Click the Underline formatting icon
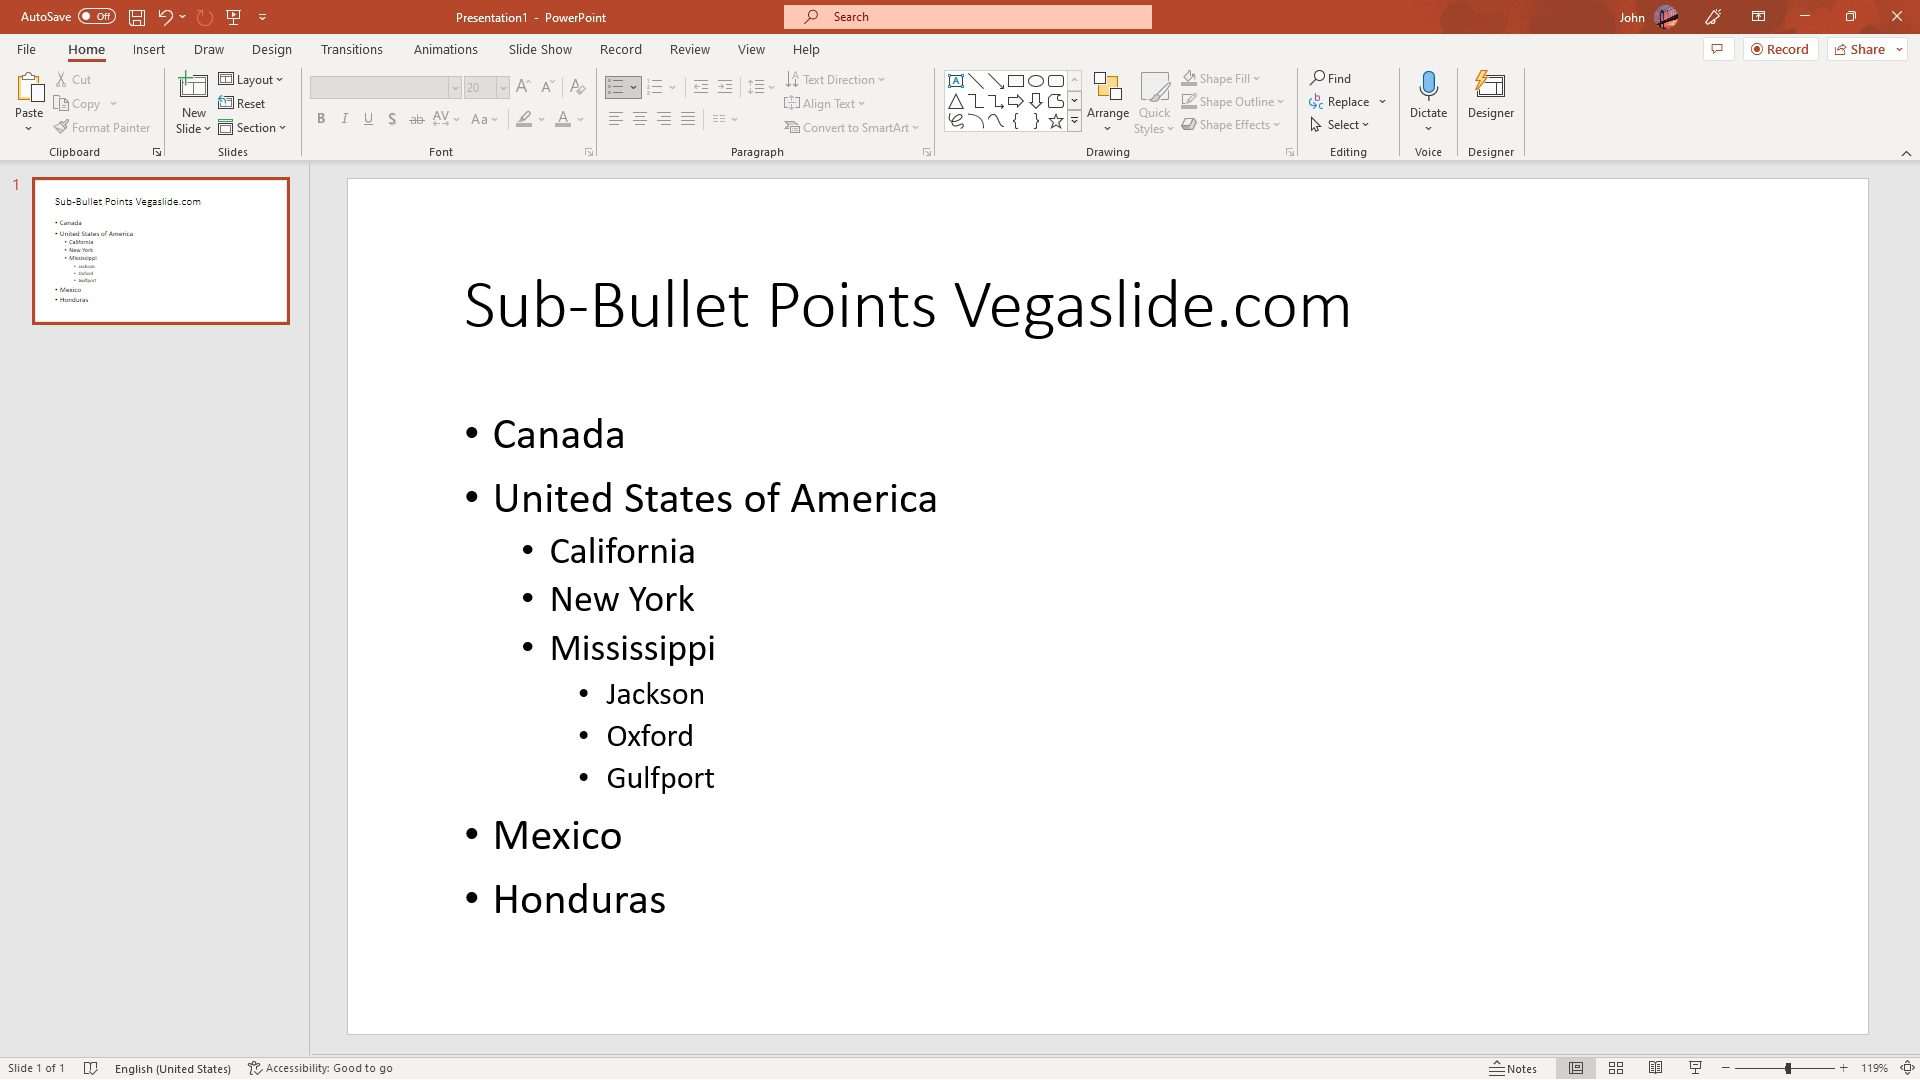The image size is (1920, 1080). pos(368,120)
